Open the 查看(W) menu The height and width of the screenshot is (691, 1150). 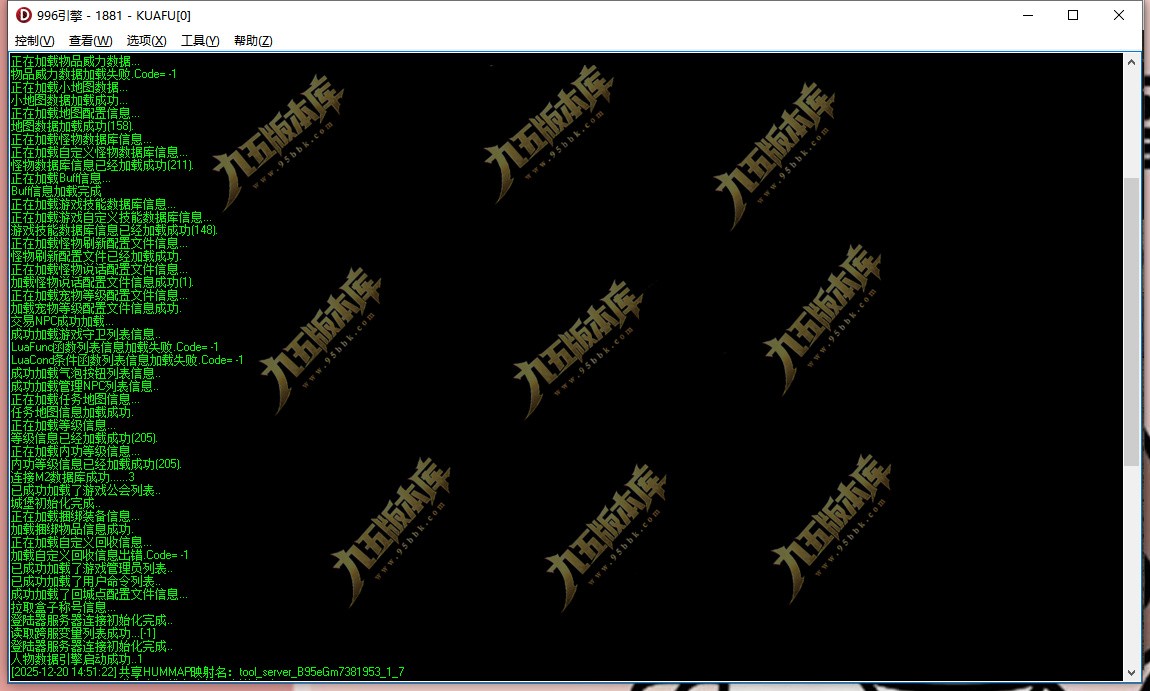[x=90, y=40]
